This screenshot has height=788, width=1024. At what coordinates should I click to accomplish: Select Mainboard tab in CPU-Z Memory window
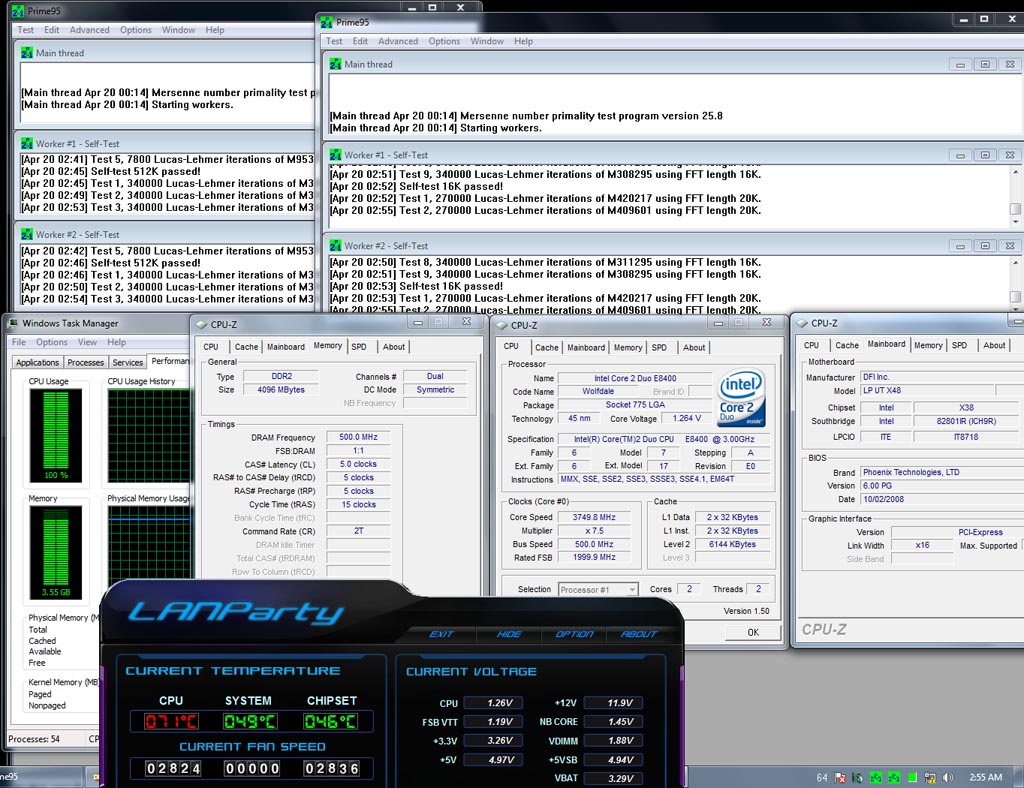(x=285, y=347)
